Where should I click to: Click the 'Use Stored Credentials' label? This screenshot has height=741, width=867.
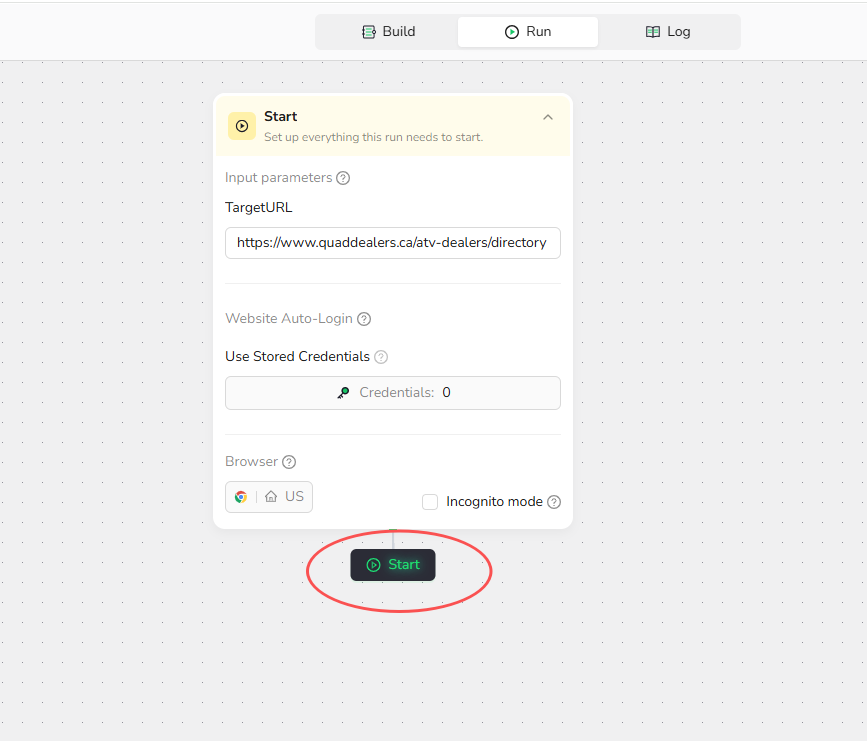297,357
